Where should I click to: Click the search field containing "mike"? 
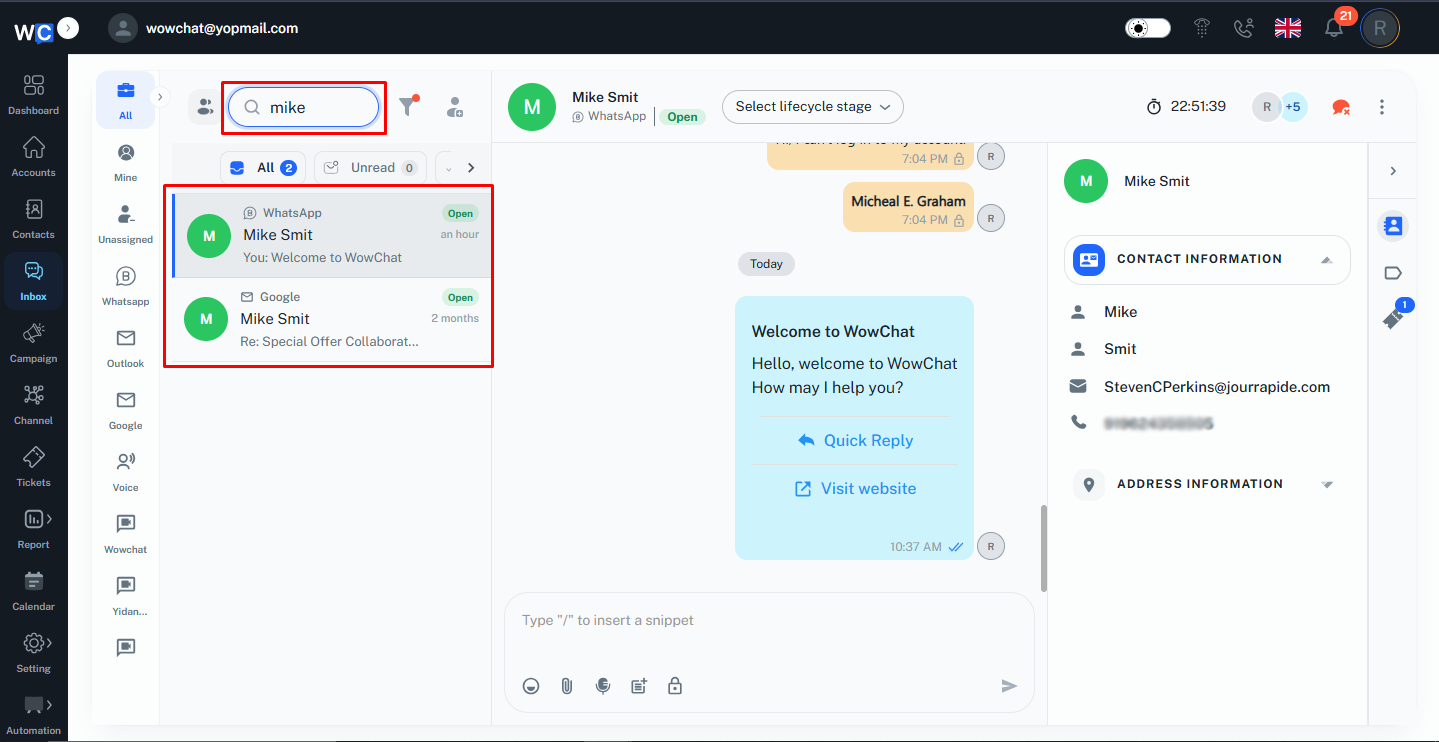click(x=304, y=108)
